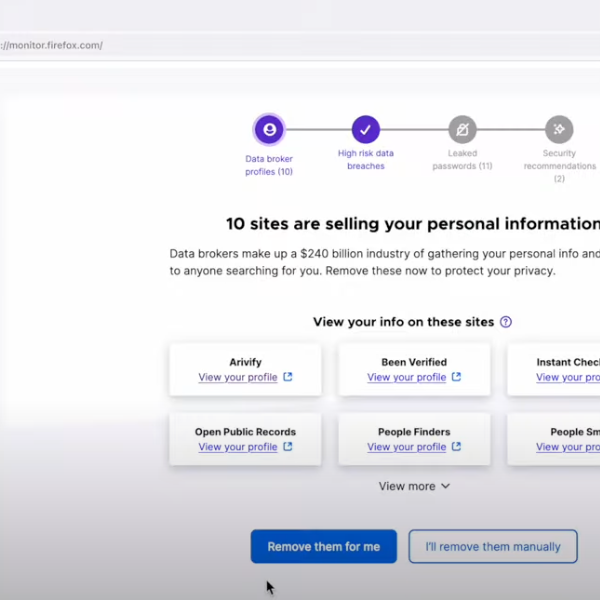Click the monitor.firefox.com address bar
The width and height of the screenshot is (600, 600).
click(x=300, y=45)
